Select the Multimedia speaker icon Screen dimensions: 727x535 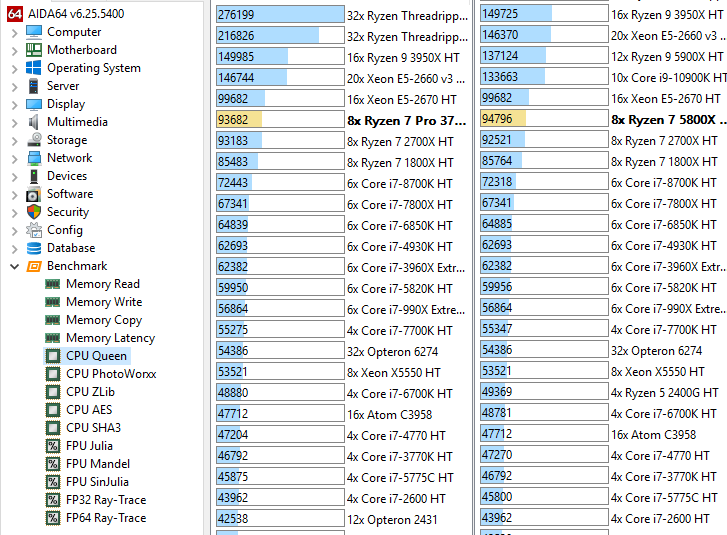coord(34,122)
